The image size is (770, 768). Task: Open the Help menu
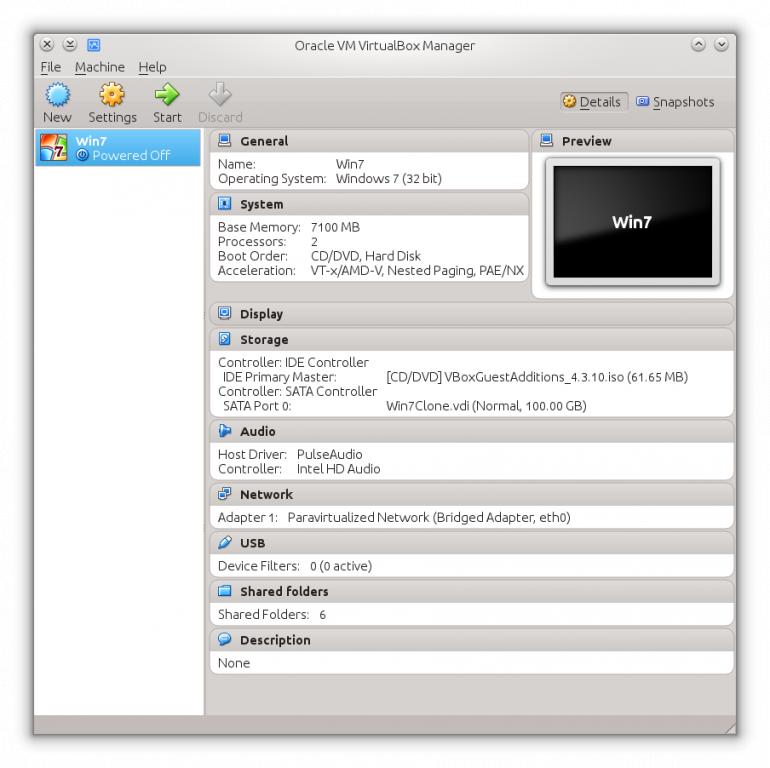[152, 67]
